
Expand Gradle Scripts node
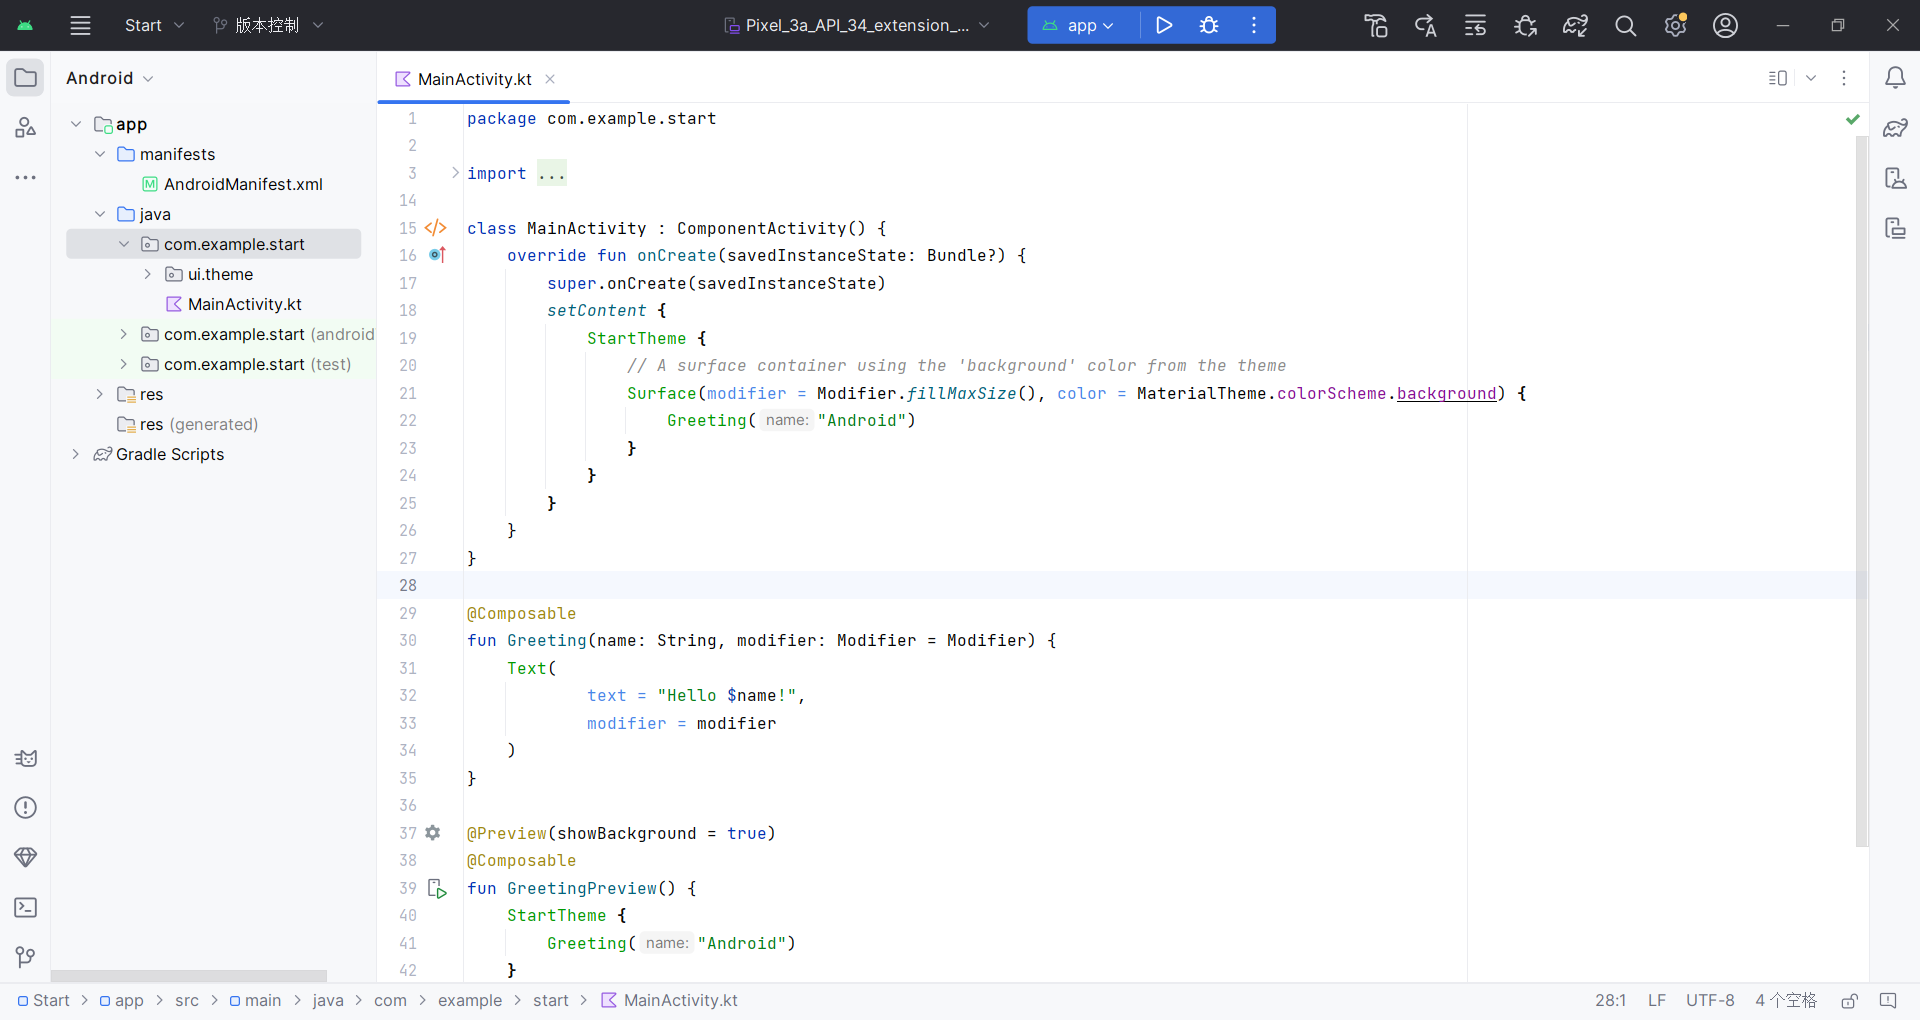pos(76,454)
